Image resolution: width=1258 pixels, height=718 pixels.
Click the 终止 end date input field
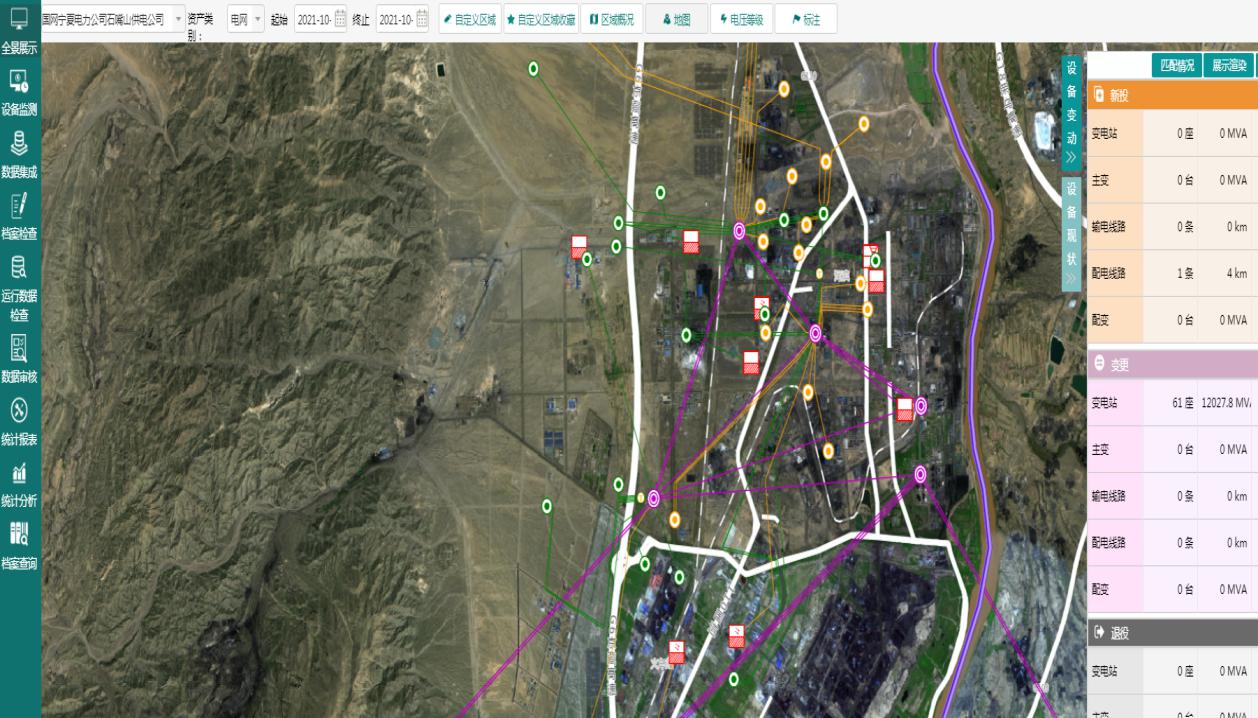point(395,19)
